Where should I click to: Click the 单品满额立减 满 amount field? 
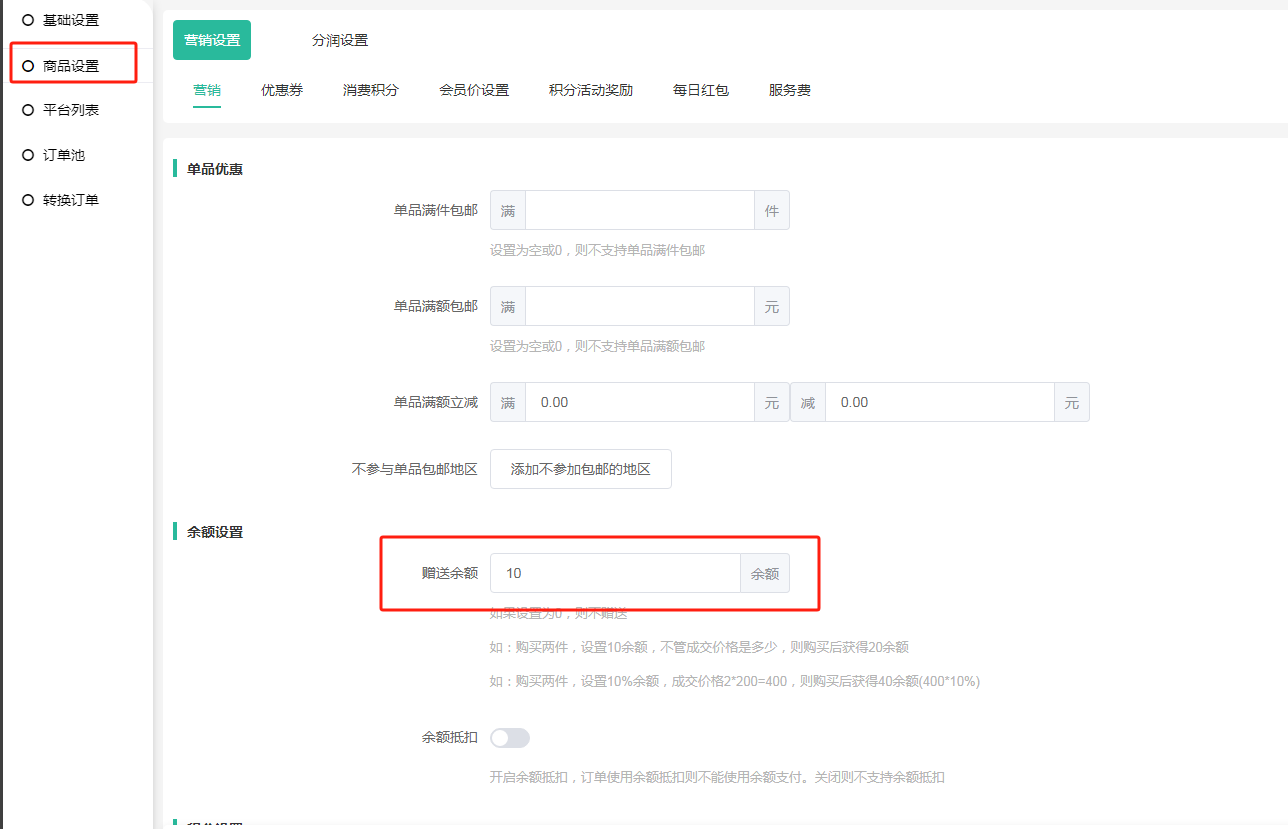tap(639, 402)
